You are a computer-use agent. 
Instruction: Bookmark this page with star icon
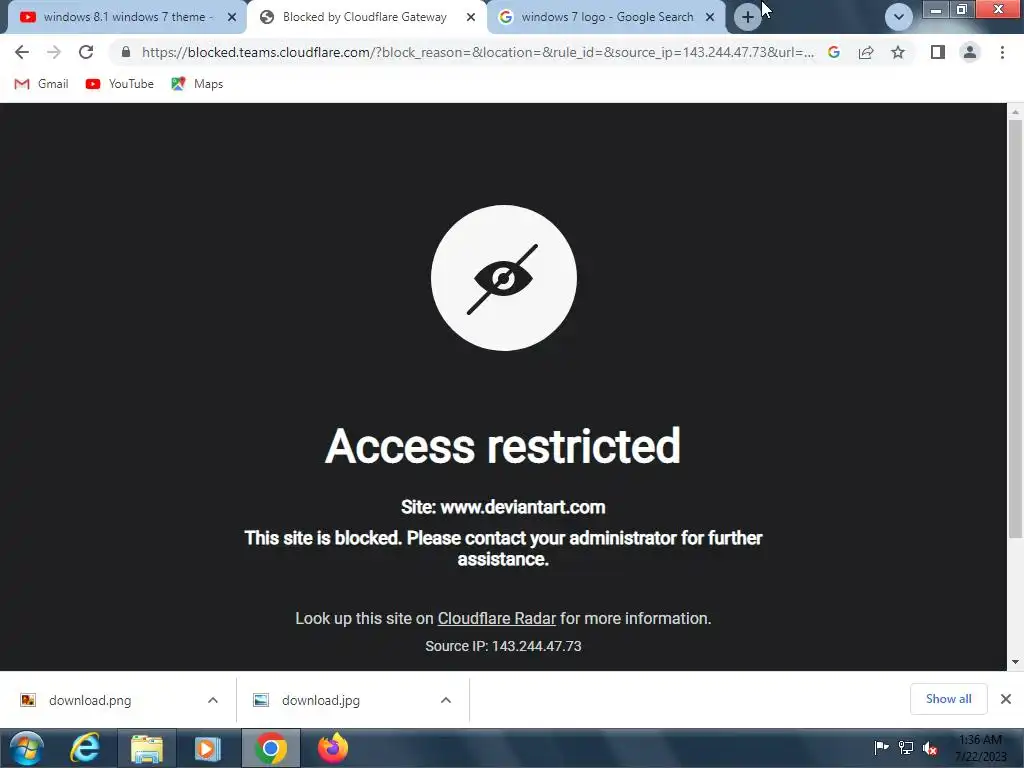click(898, 52)
